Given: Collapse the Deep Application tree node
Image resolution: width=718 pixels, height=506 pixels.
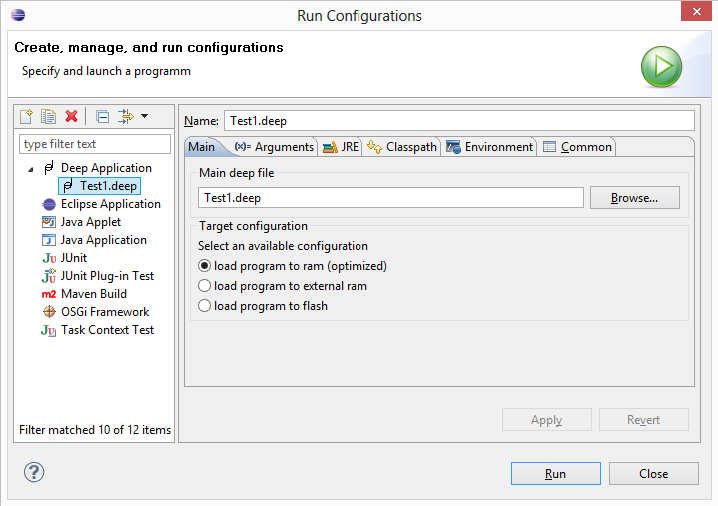Looking at the screenshot, I should pyautogui.click(x=31, y=169).
